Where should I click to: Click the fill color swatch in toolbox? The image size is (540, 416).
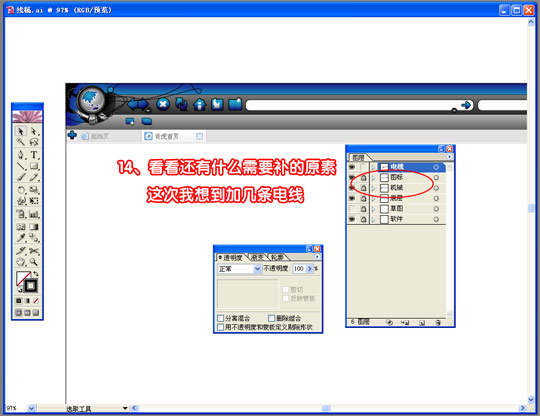point(23,278)
